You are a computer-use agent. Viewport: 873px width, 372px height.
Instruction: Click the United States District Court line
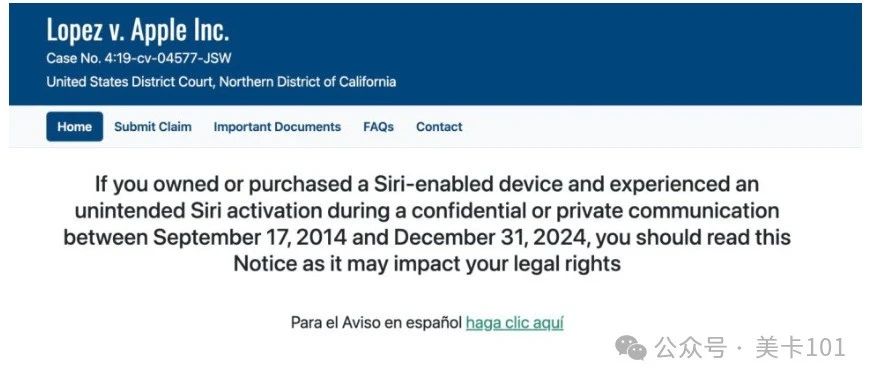[221, 82]
